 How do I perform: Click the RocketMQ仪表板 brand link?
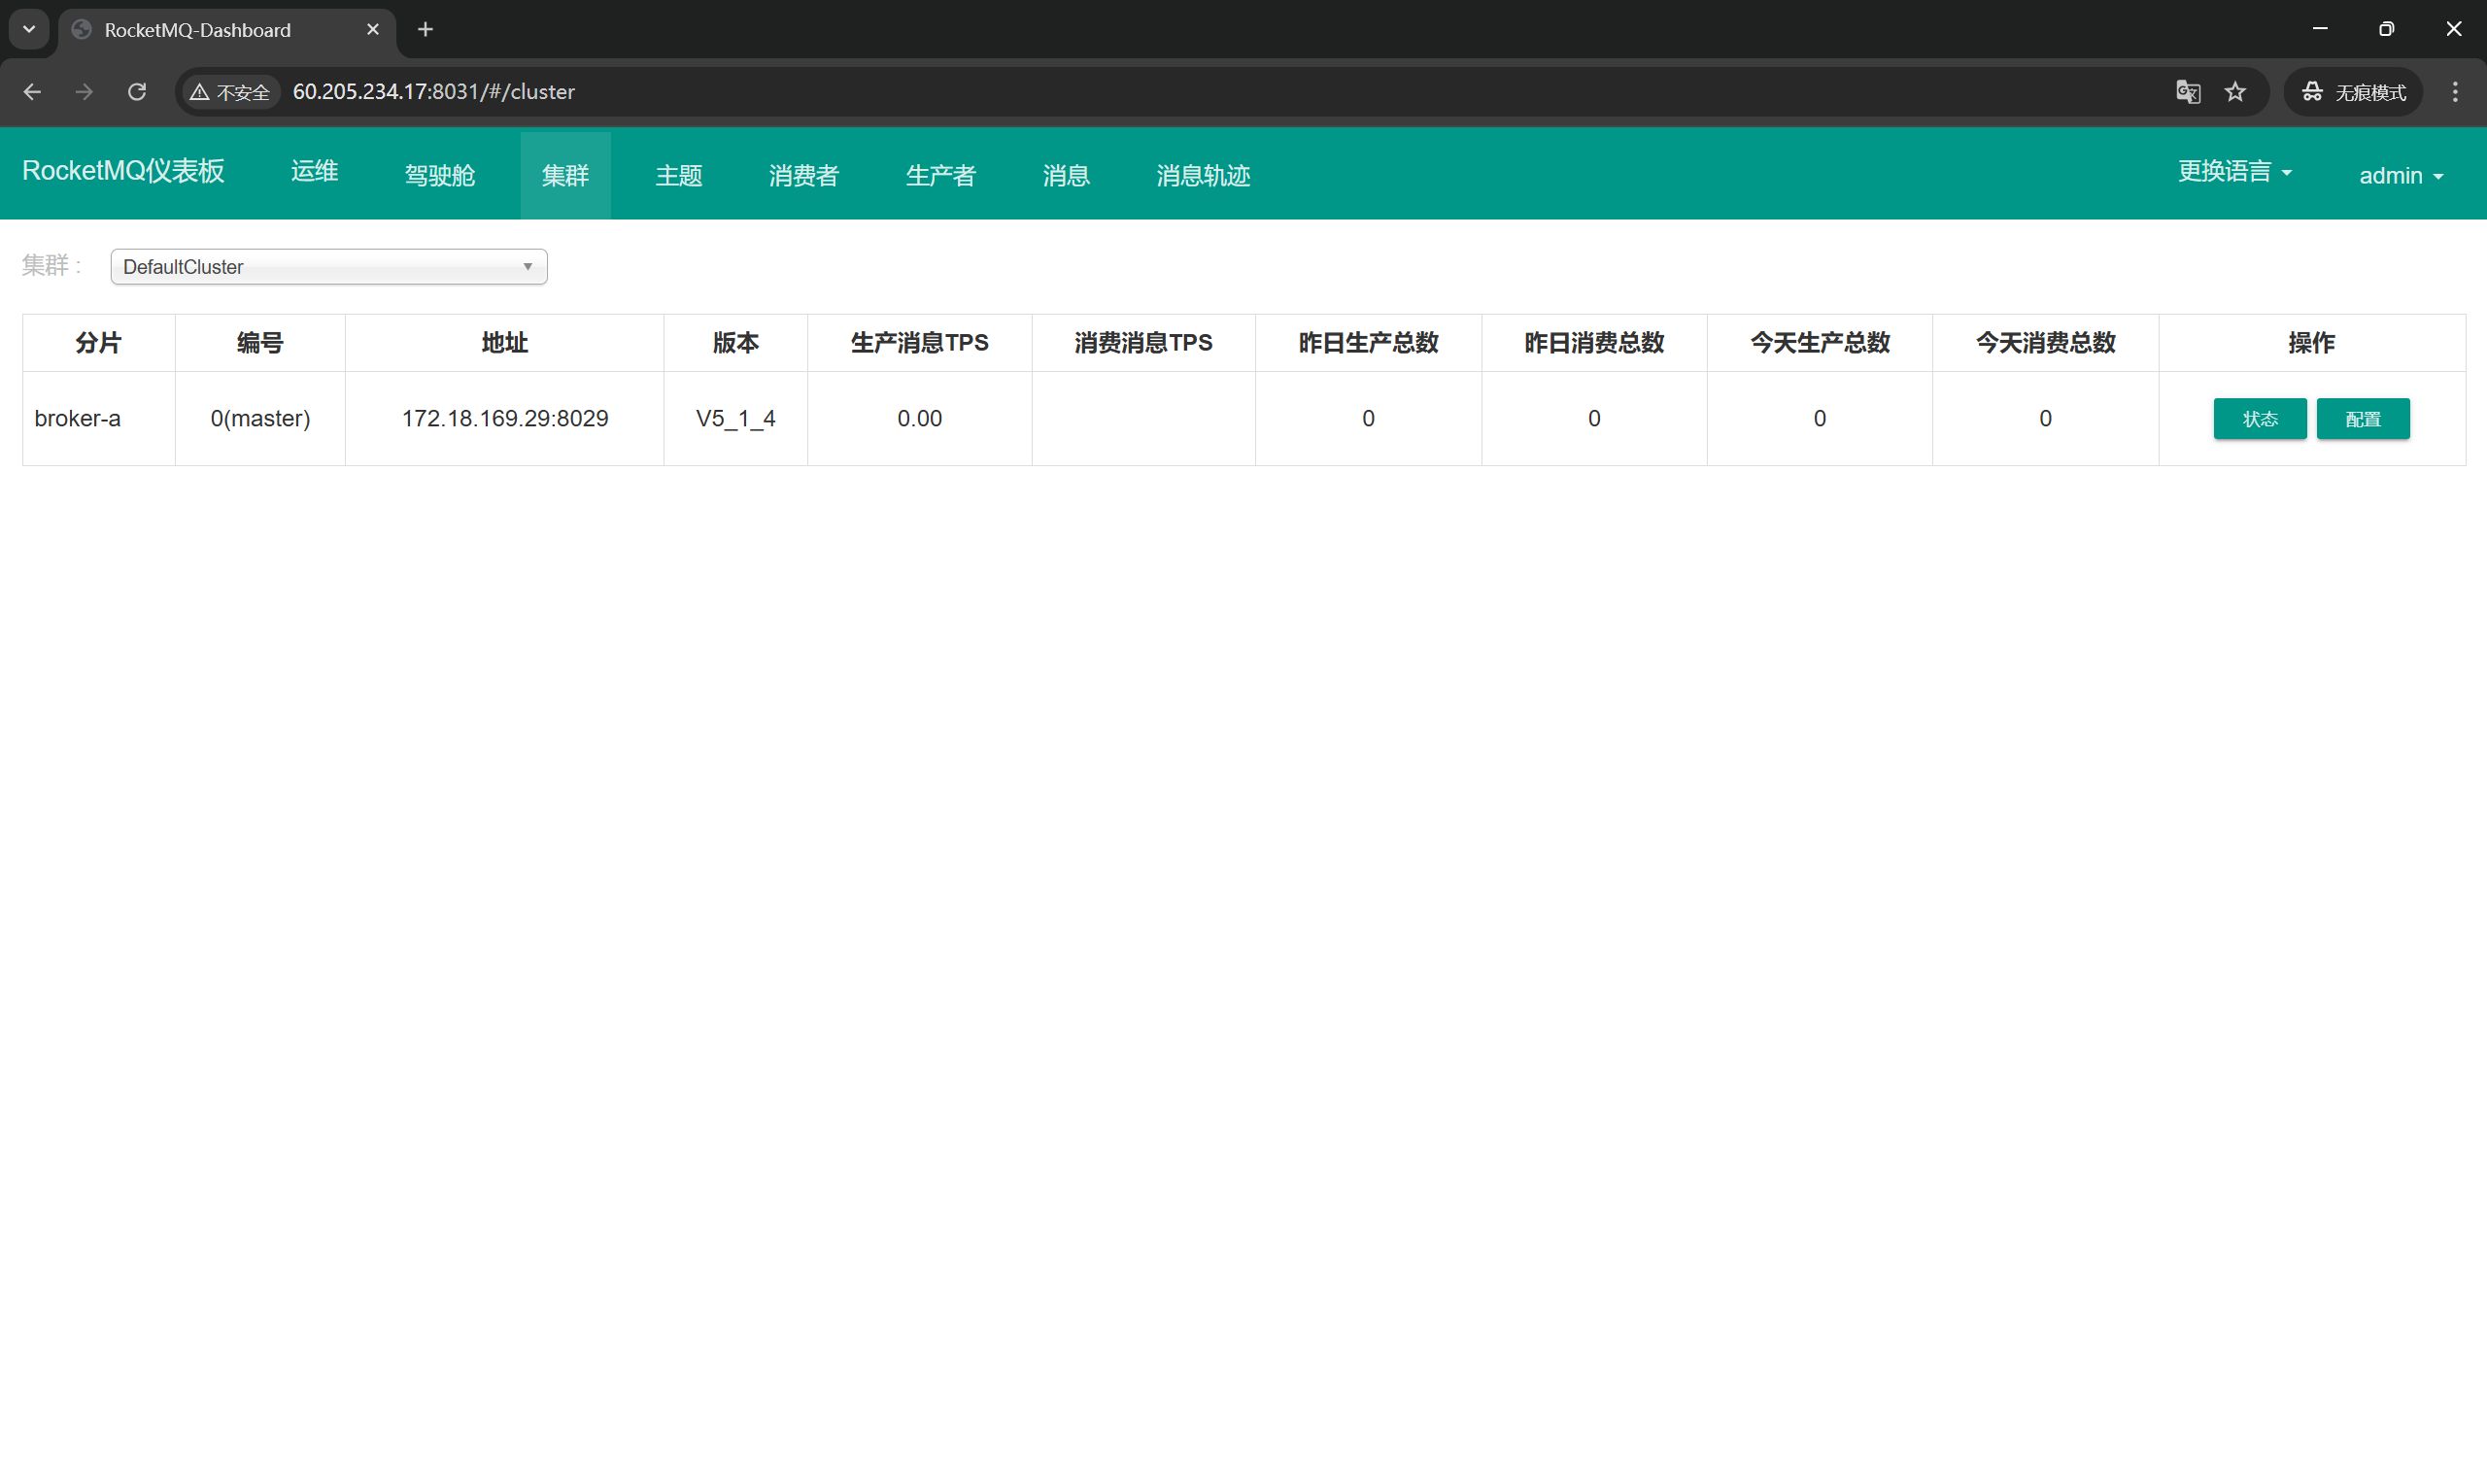[x=123, y=171]
